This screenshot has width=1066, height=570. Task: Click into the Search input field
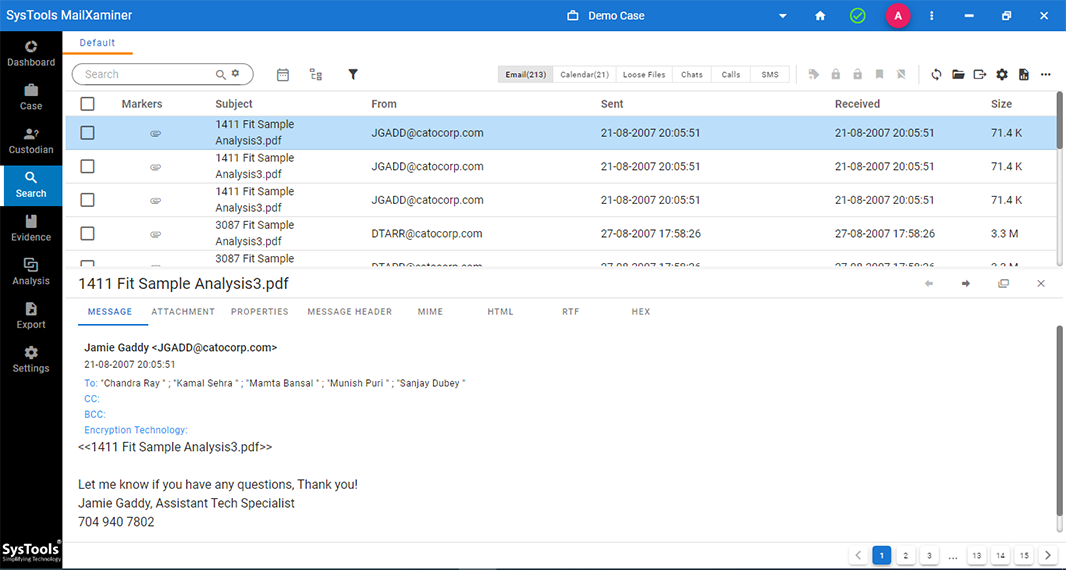(146, 74)
